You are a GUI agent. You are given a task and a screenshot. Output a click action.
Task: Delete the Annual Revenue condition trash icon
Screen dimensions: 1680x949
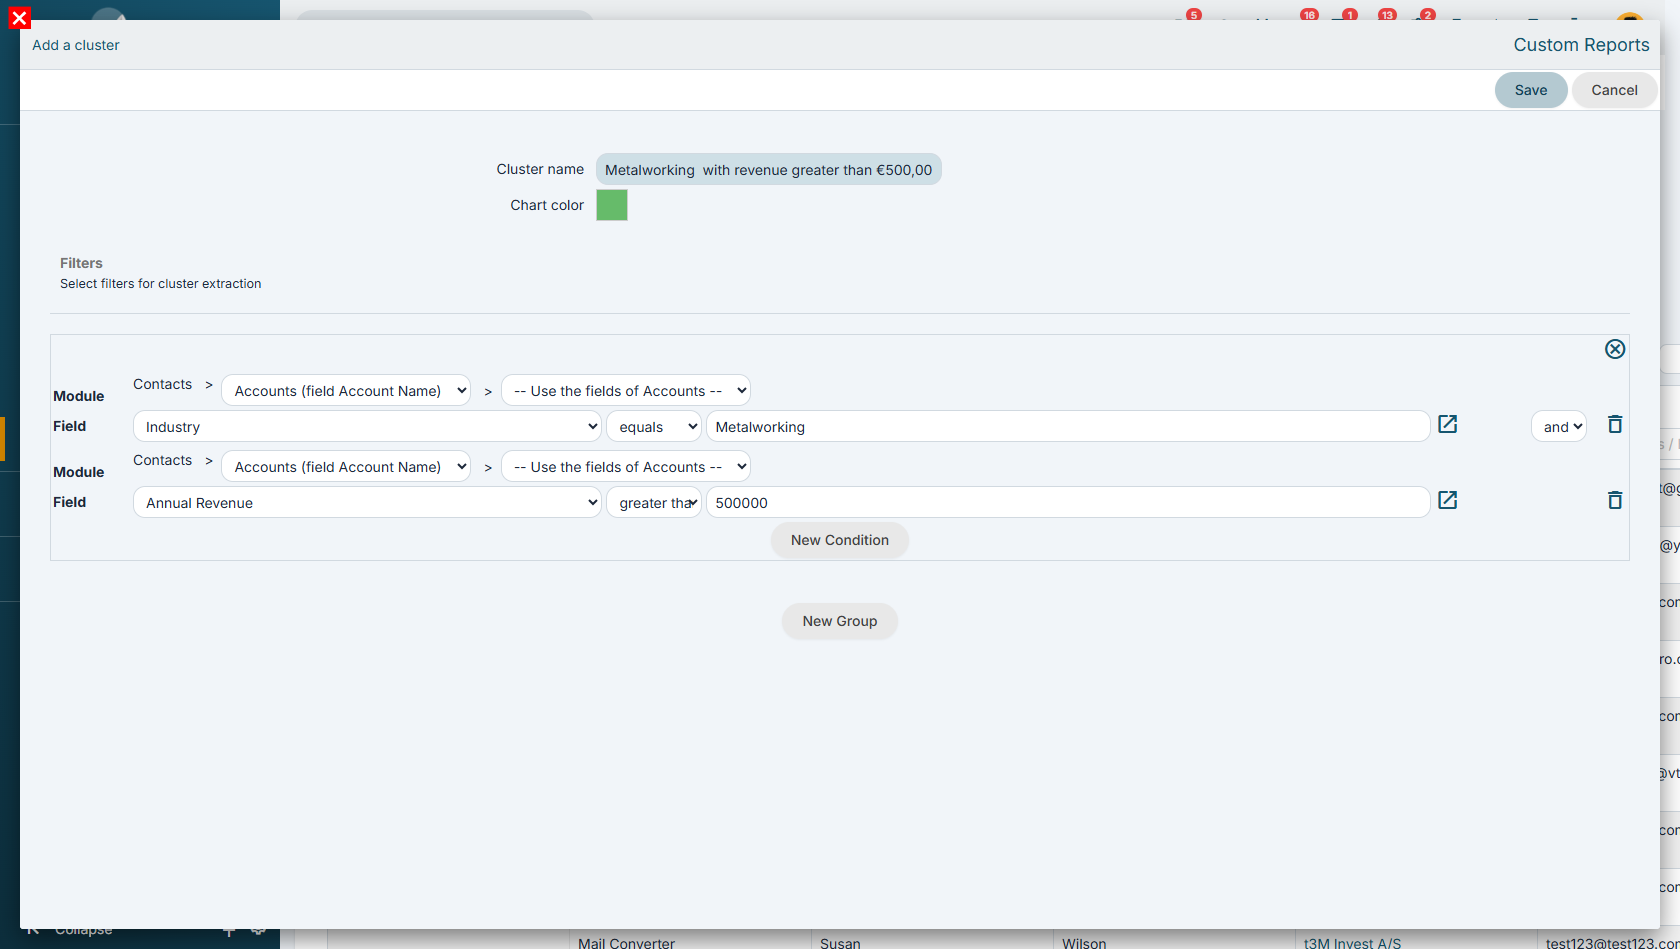coord(1615,501)
